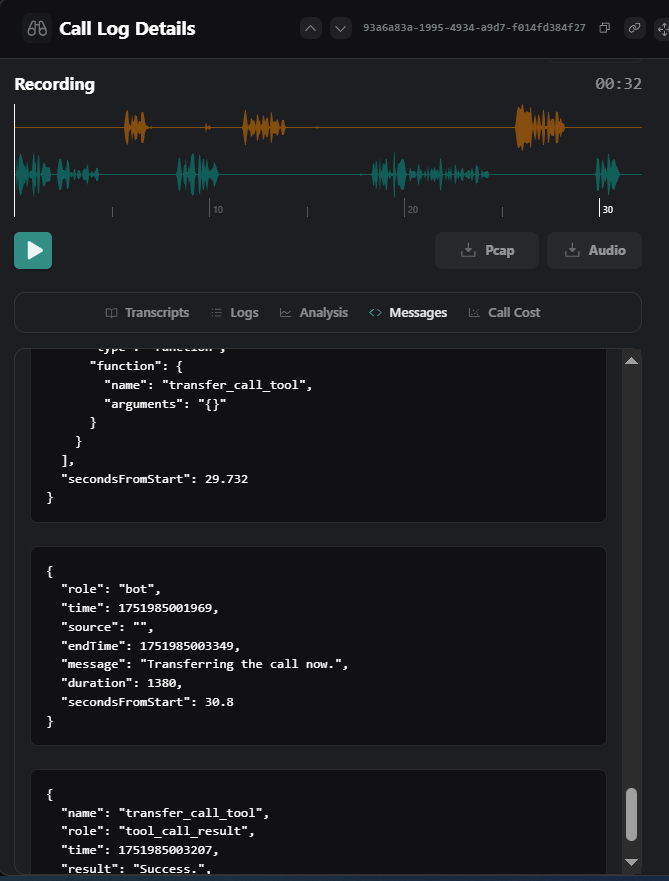Screen dimensions: 669x881
Task: Go to previous call log
Action: click(311, 28)
